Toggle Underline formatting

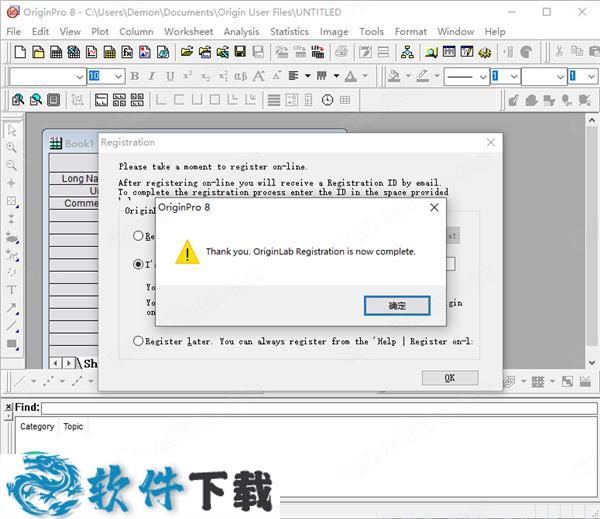pyautogui.click(x=170, y=76)
